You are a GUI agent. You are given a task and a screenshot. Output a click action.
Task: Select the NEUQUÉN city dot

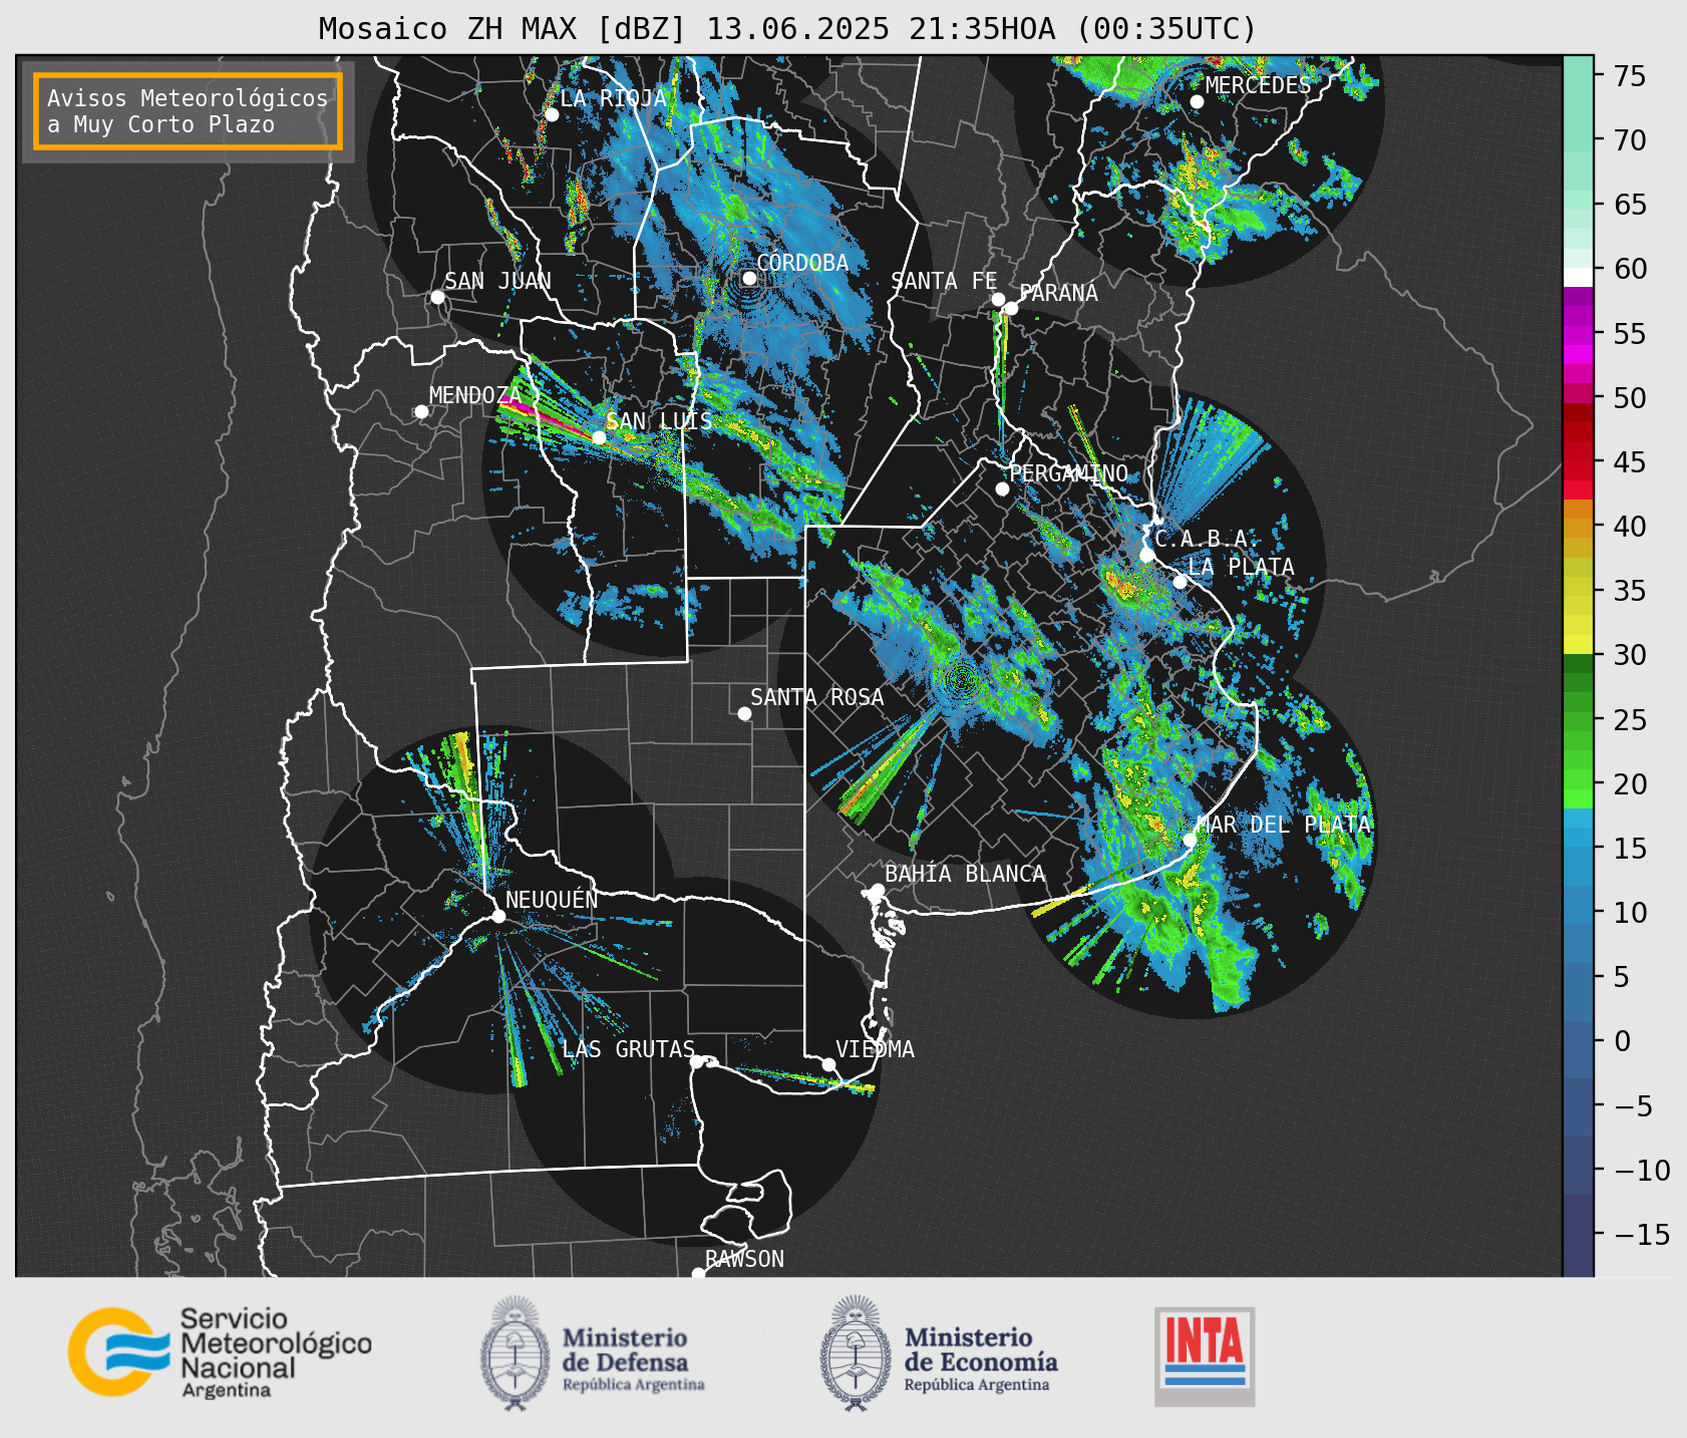pyautogui.click(x=498, y=916)
